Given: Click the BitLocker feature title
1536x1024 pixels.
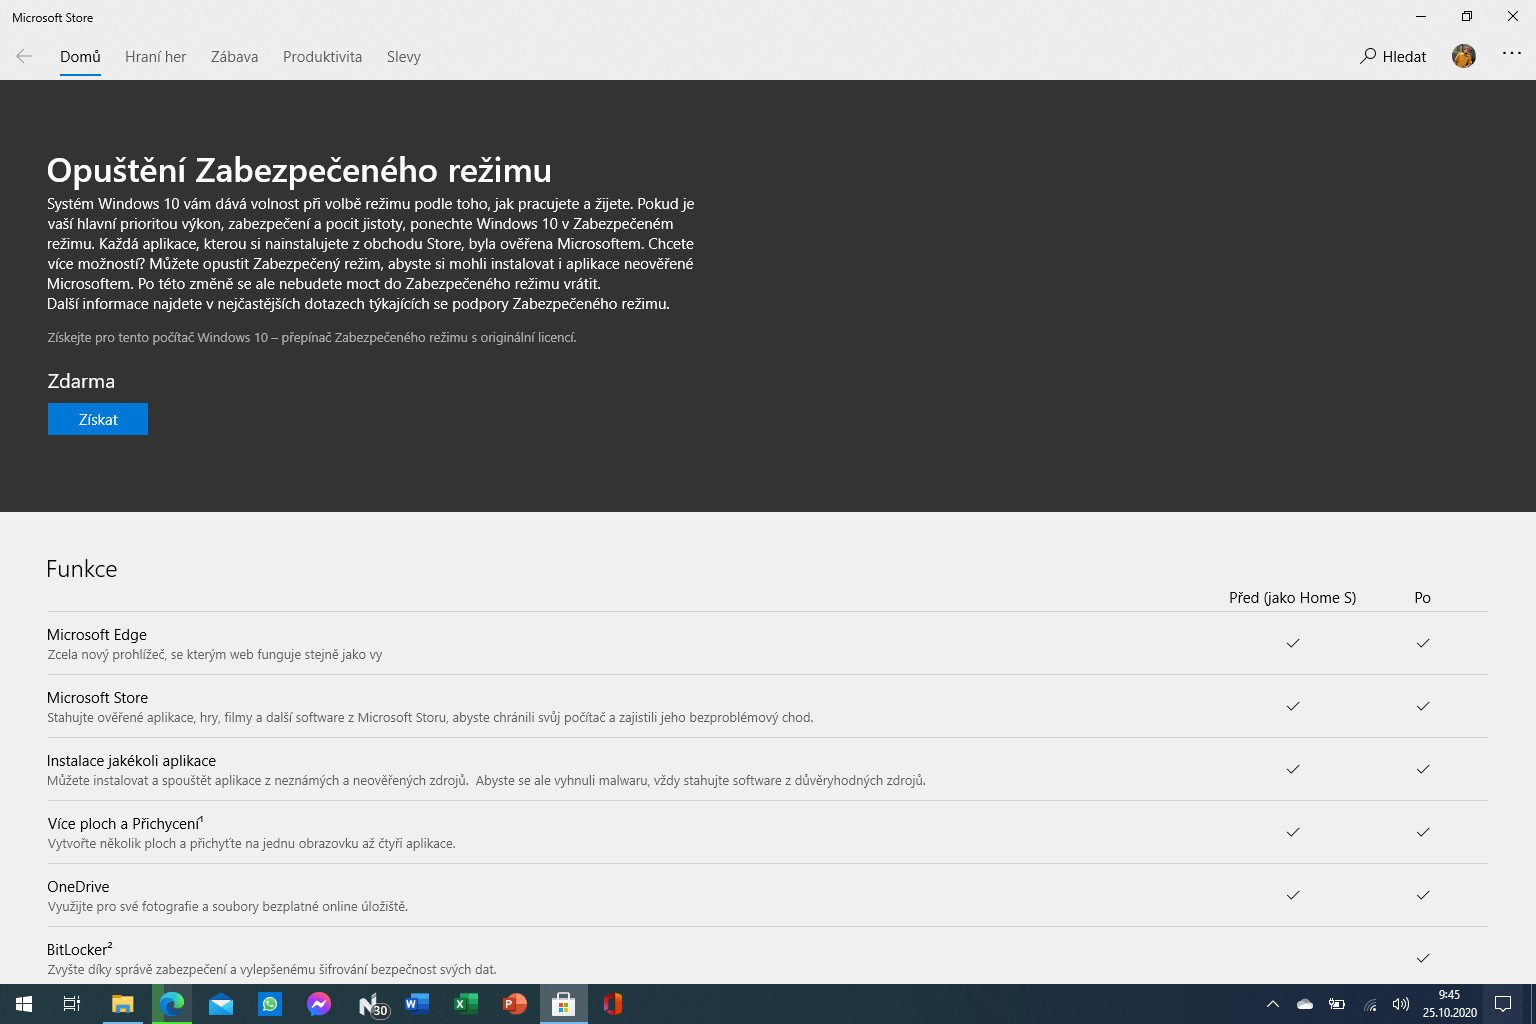Looking at the screenshot, I should (79, 950).
